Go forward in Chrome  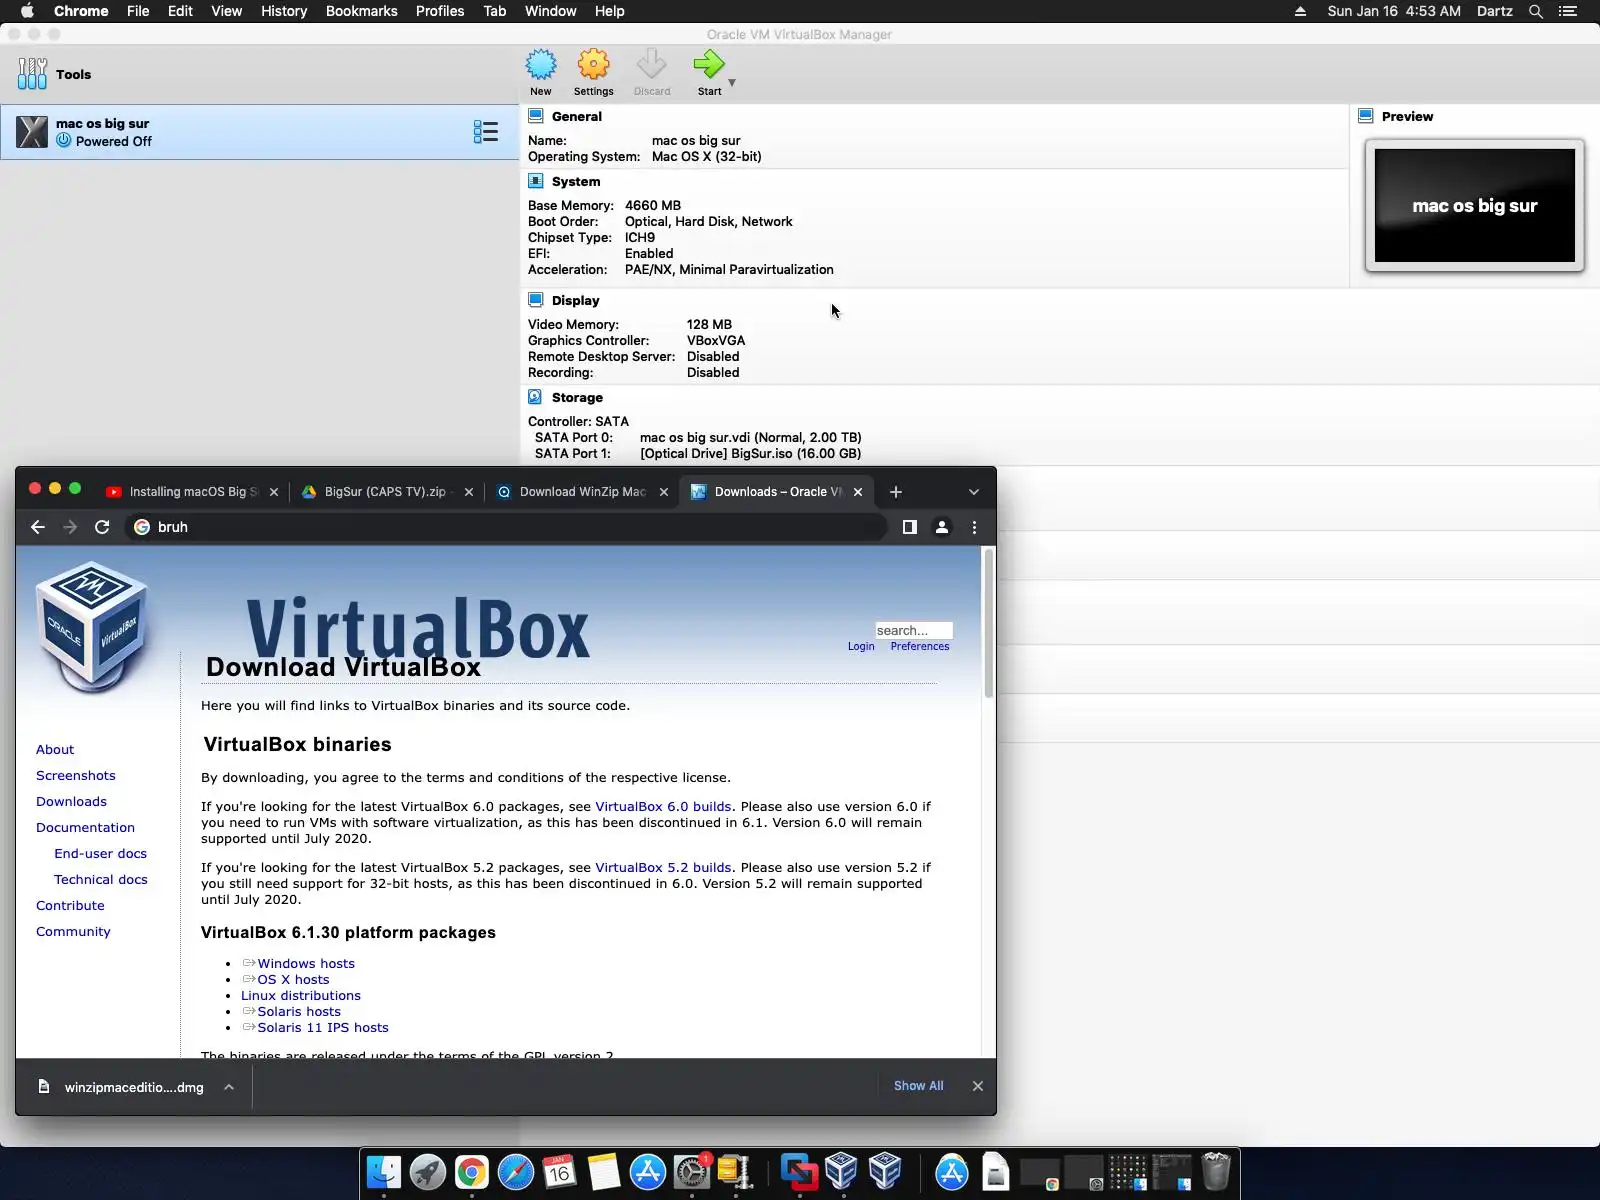tap(70, 527)
